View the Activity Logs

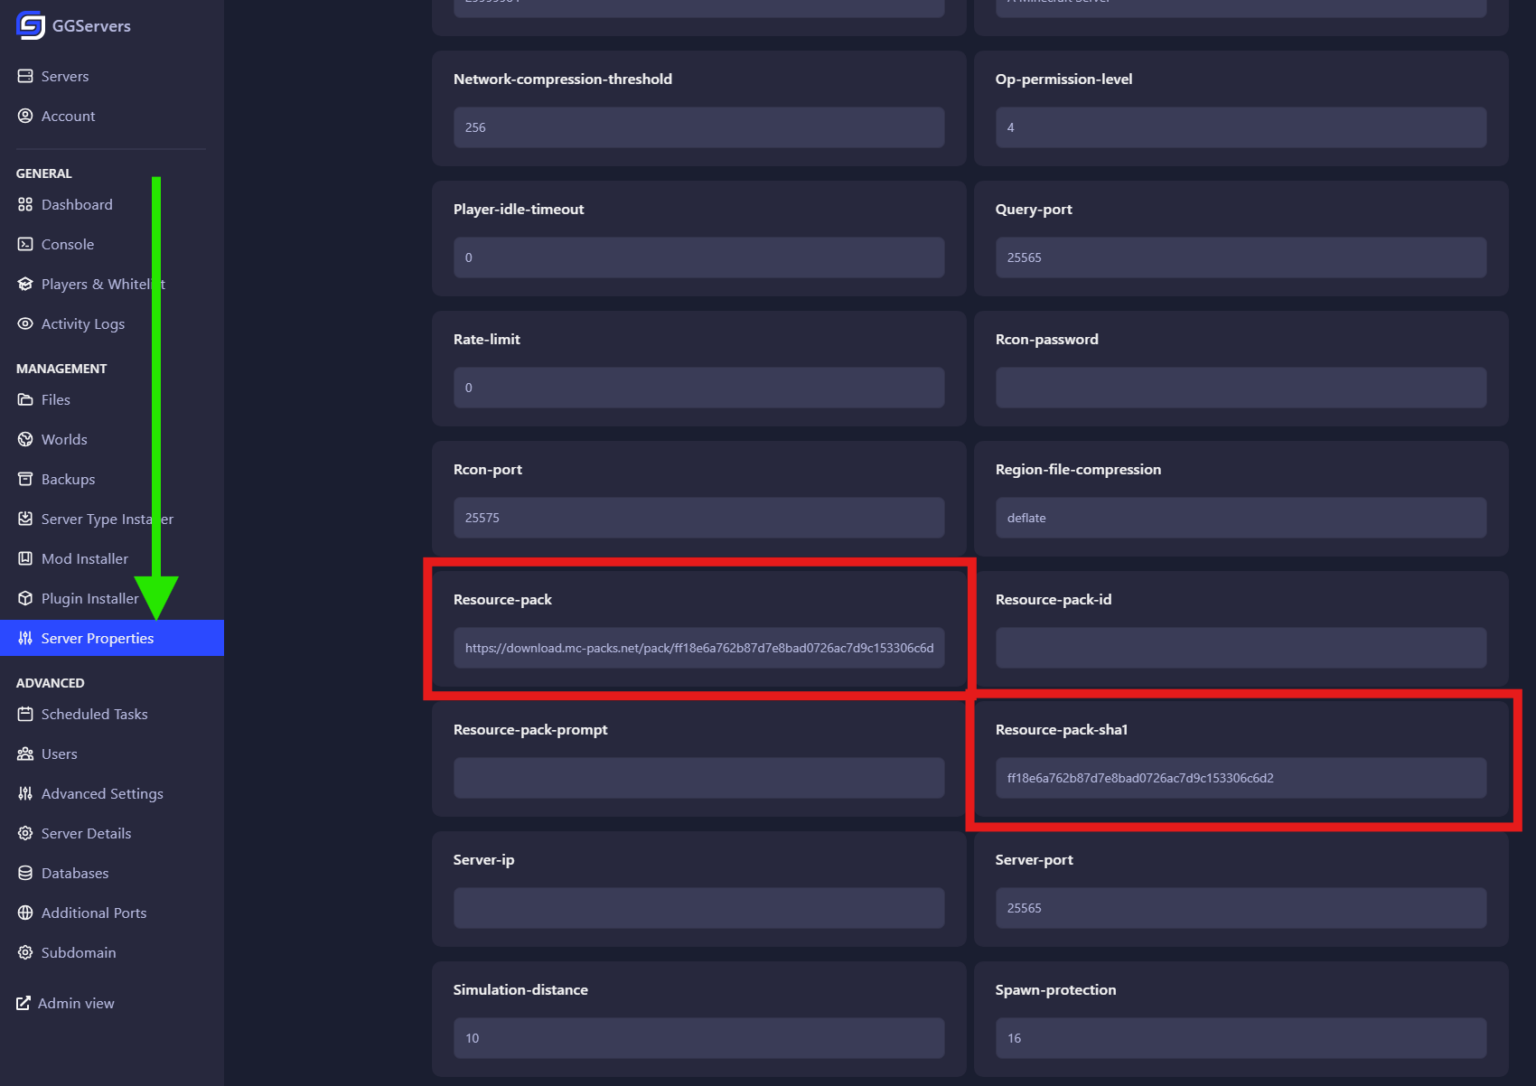(x=82, y=324)
